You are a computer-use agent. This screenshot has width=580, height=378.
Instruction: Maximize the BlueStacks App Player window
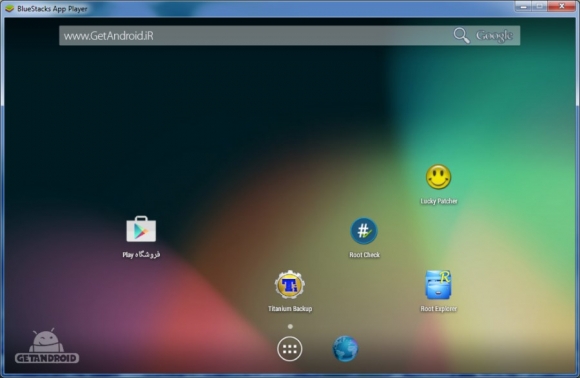coord(540,6)
